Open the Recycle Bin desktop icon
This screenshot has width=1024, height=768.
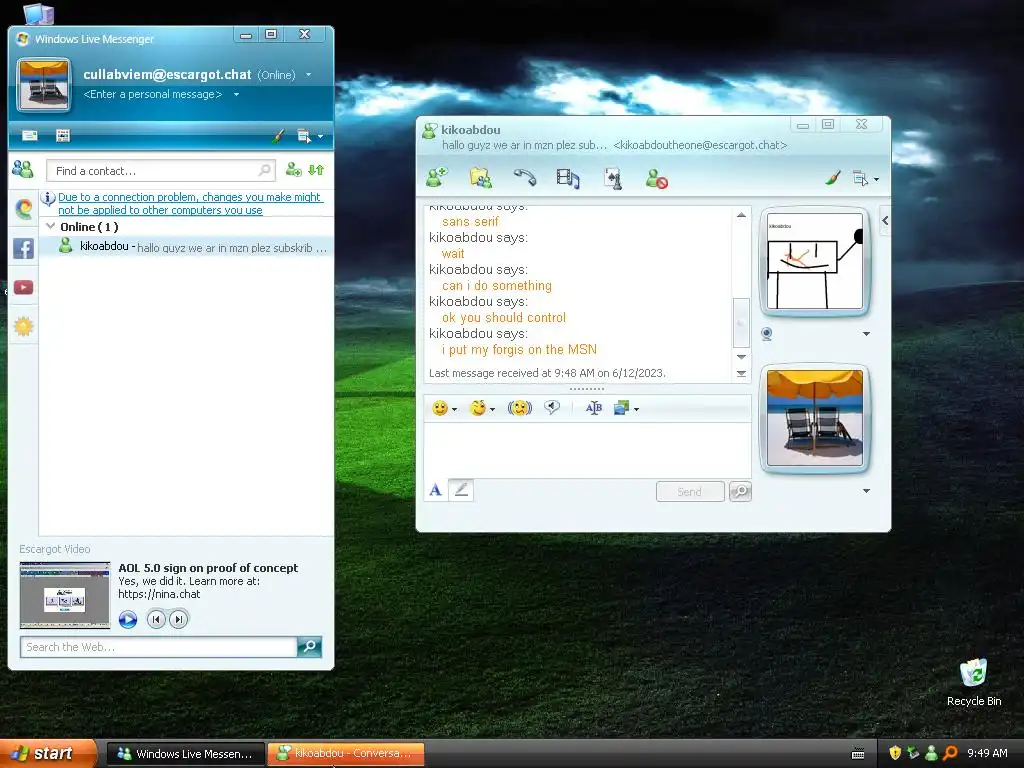click(x=973, y=682)
